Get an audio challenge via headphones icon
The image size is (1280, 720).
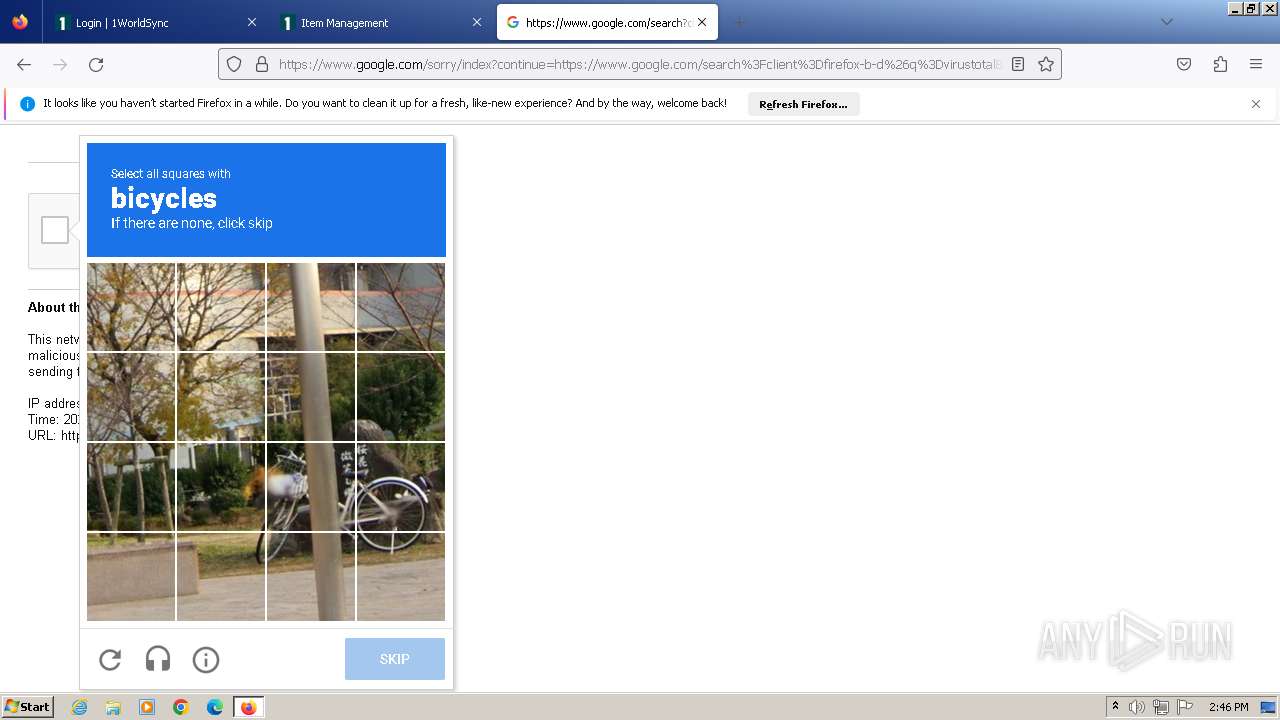(158, 659)
